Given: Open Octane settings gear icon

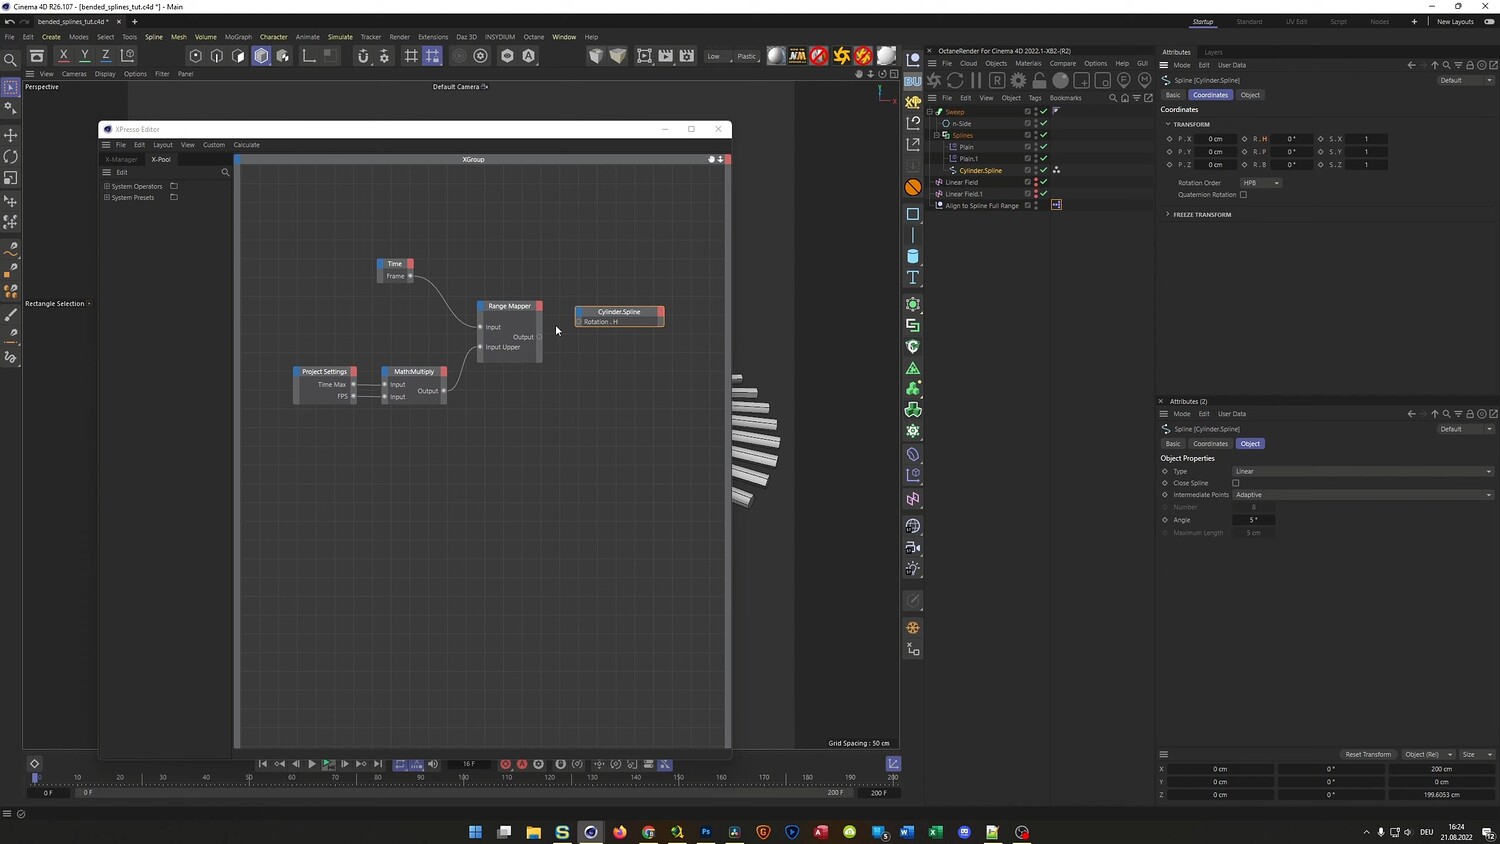Looking at the screenshot, I should click(x=1018, y=80).
